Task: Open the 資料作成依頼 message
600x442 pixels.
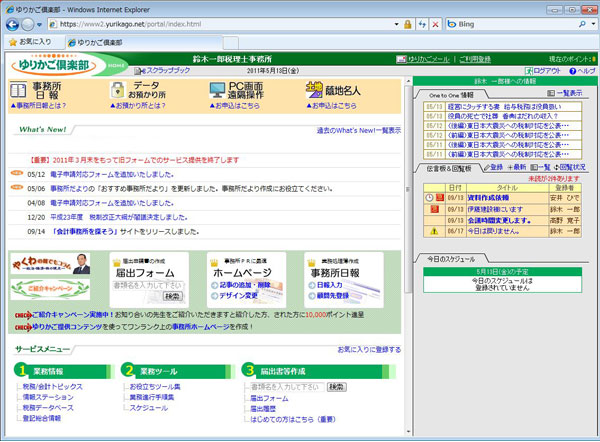Action: (x=488, y=198)
